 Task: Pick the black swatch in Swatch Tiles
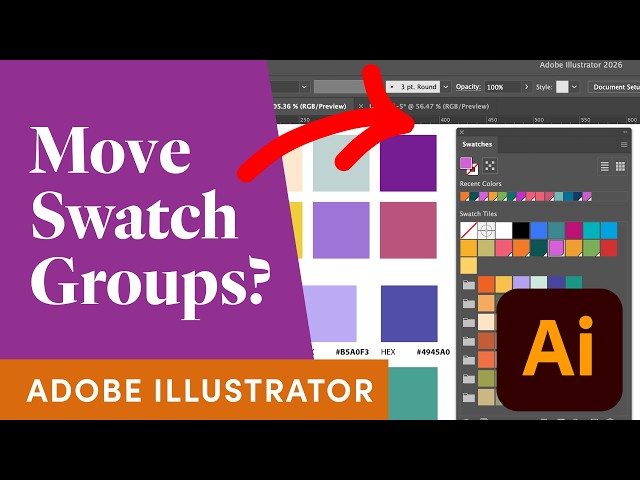521,231
